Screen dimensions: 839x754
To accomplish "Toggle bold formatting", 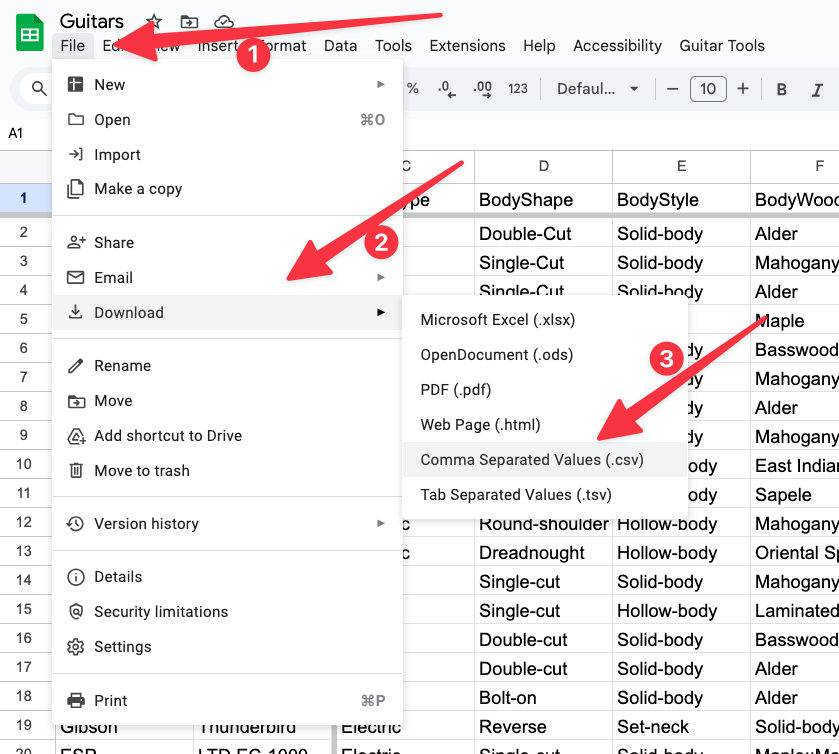I will [x=780, y=88].
